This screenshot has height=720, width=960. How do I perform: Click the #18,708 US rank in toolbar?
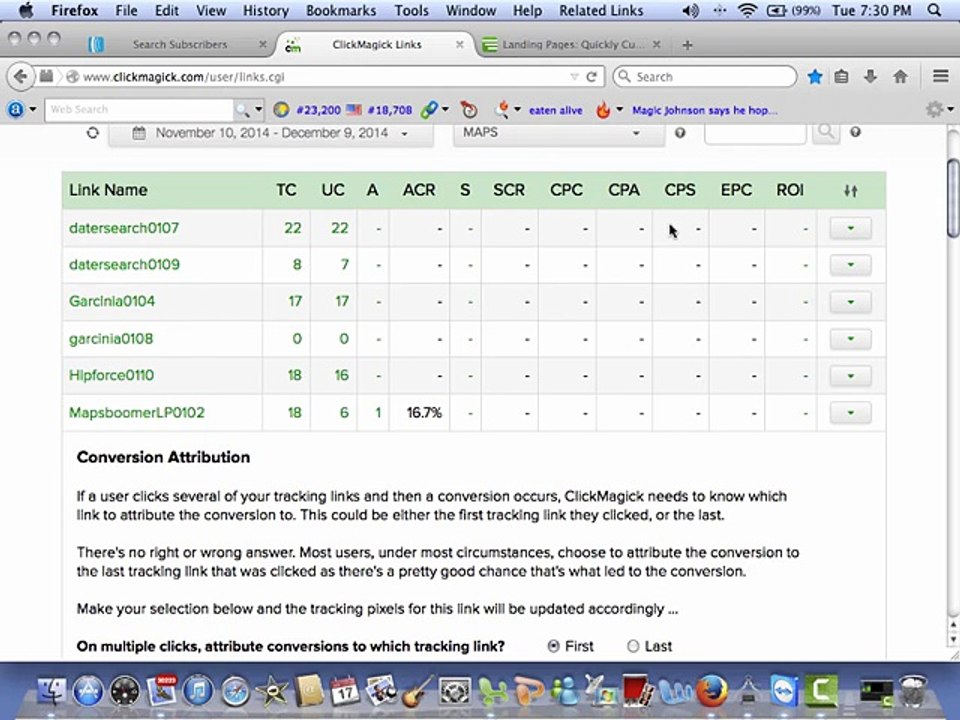pos(389,110)
